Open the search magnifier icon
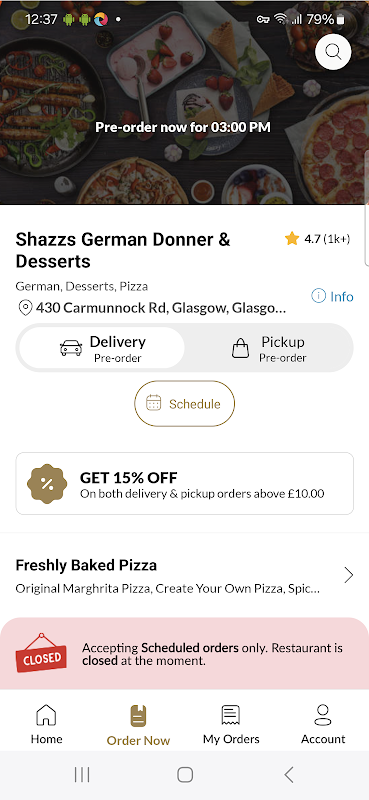Viewport: 369px width, 800px height. point(333,52)
